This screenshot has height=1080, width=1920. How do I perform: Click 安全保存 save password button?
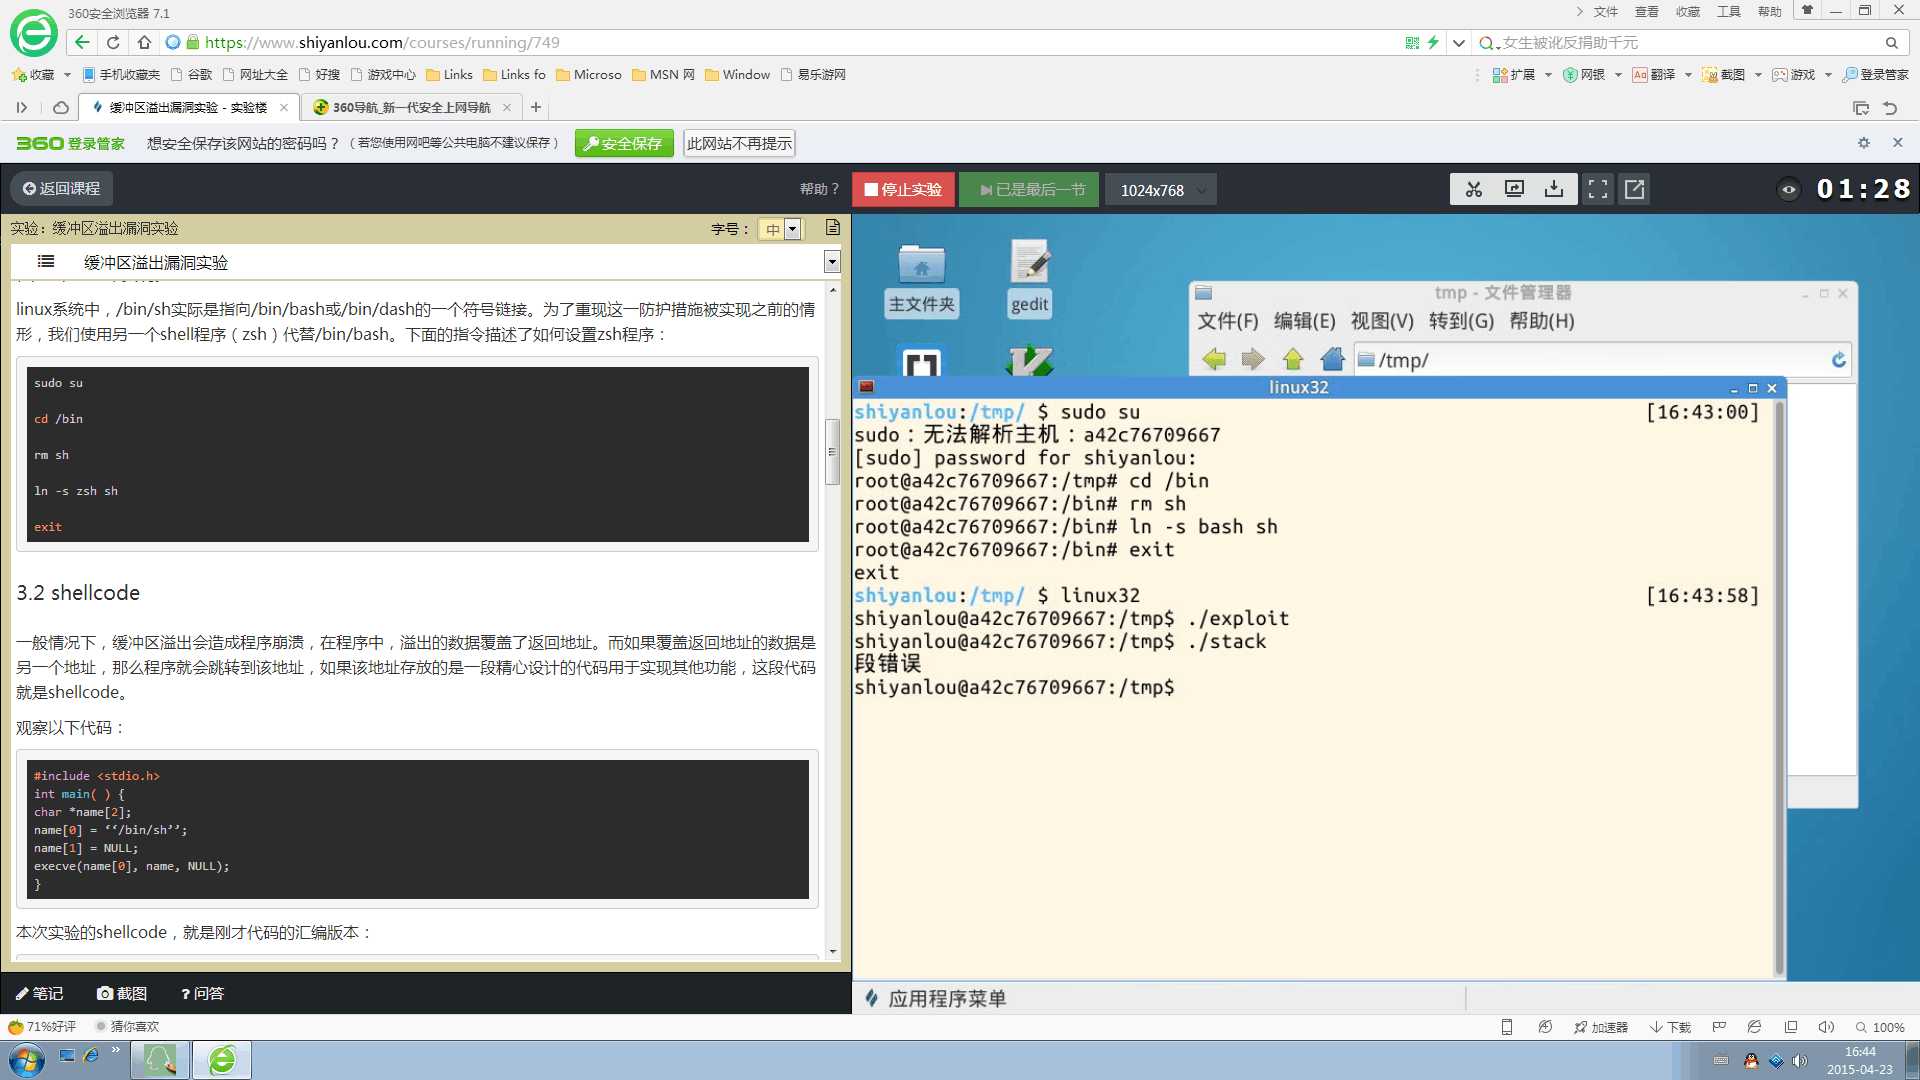click(623, 143)
